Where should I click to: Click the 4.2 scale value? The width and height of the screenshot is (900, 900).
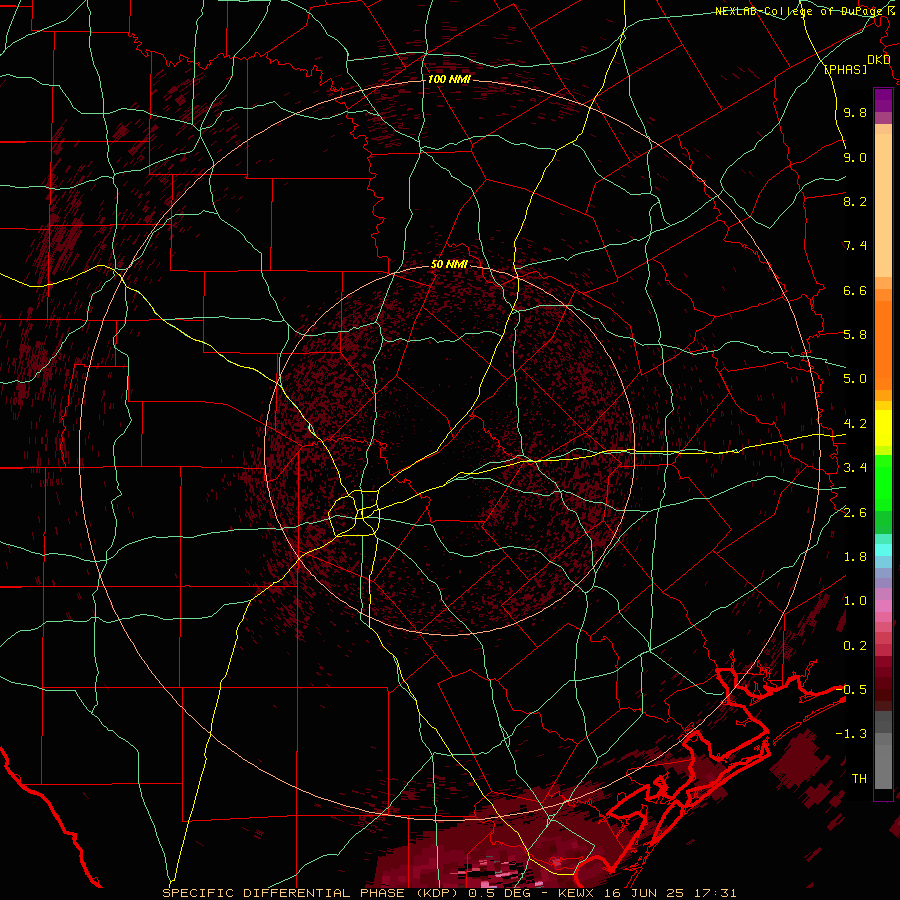pyautogui.click(x=855, y=424)
